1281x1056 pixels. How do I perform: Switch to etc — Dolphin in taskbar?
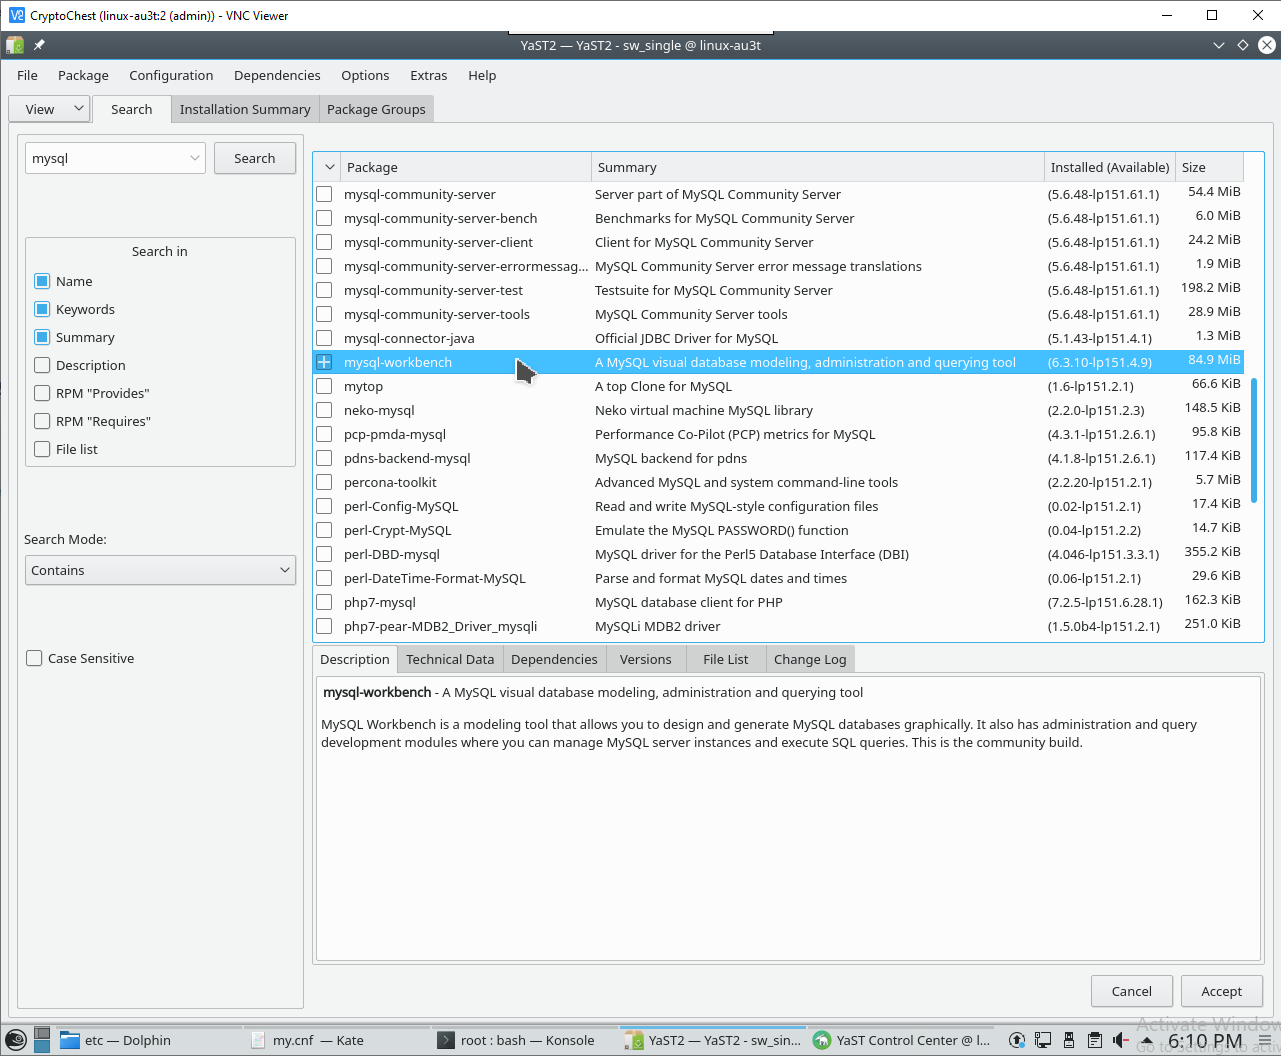149,1040
